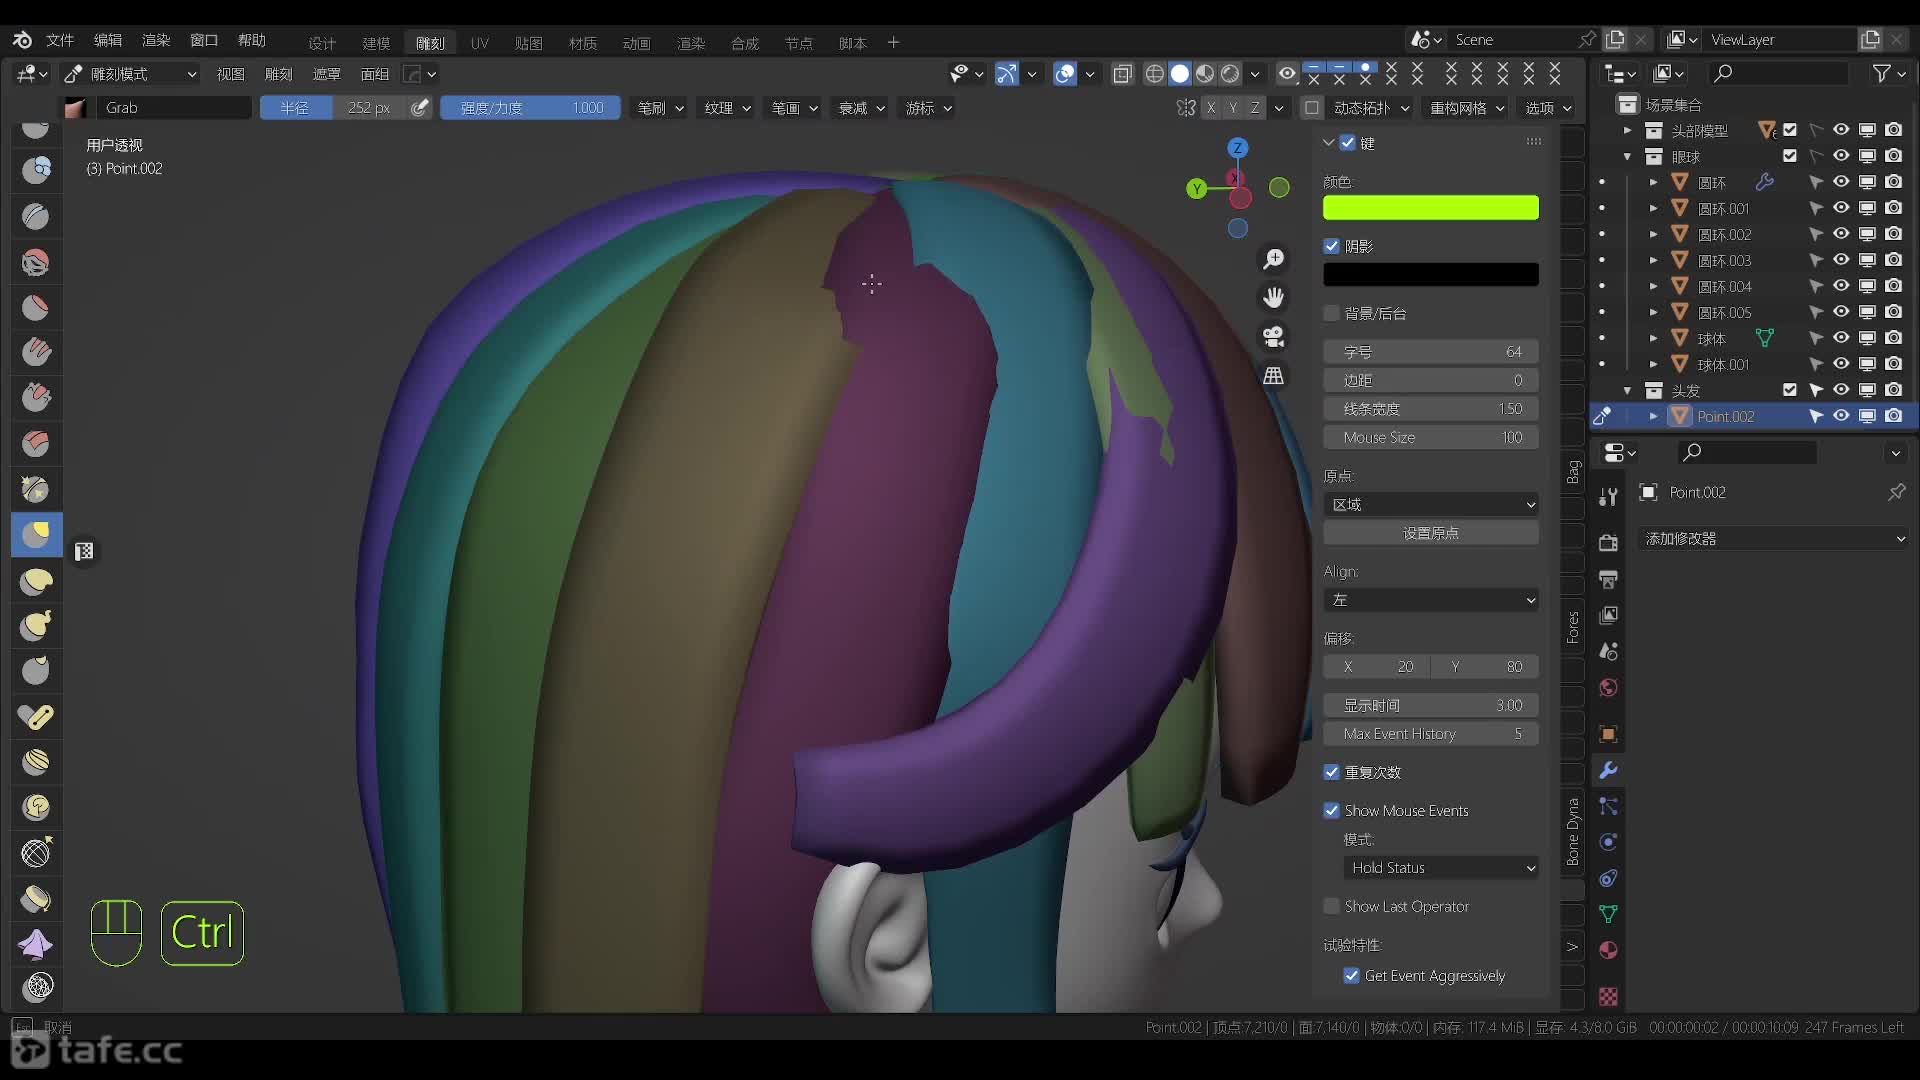Screen dimensions: 1920x1080
Task: Toggle 动态拓扑 dyntopo checkbox
Action: (x=1312, y=108)
